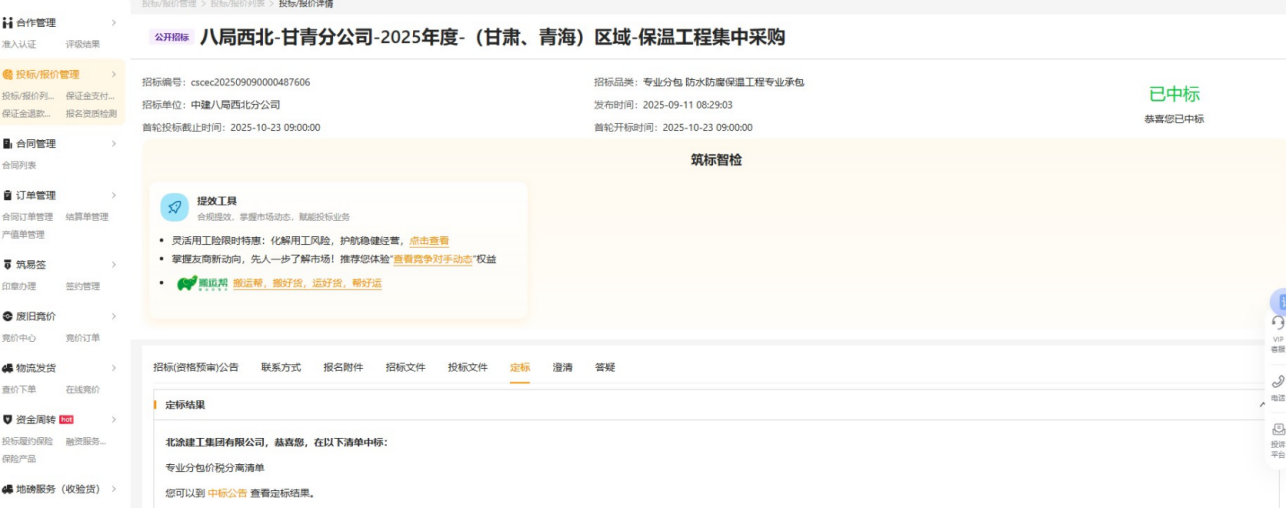Open the 中标公告 link
The width and height of the screenshot is (1286, 508).
pyautogui.click(x=227, y=493)
